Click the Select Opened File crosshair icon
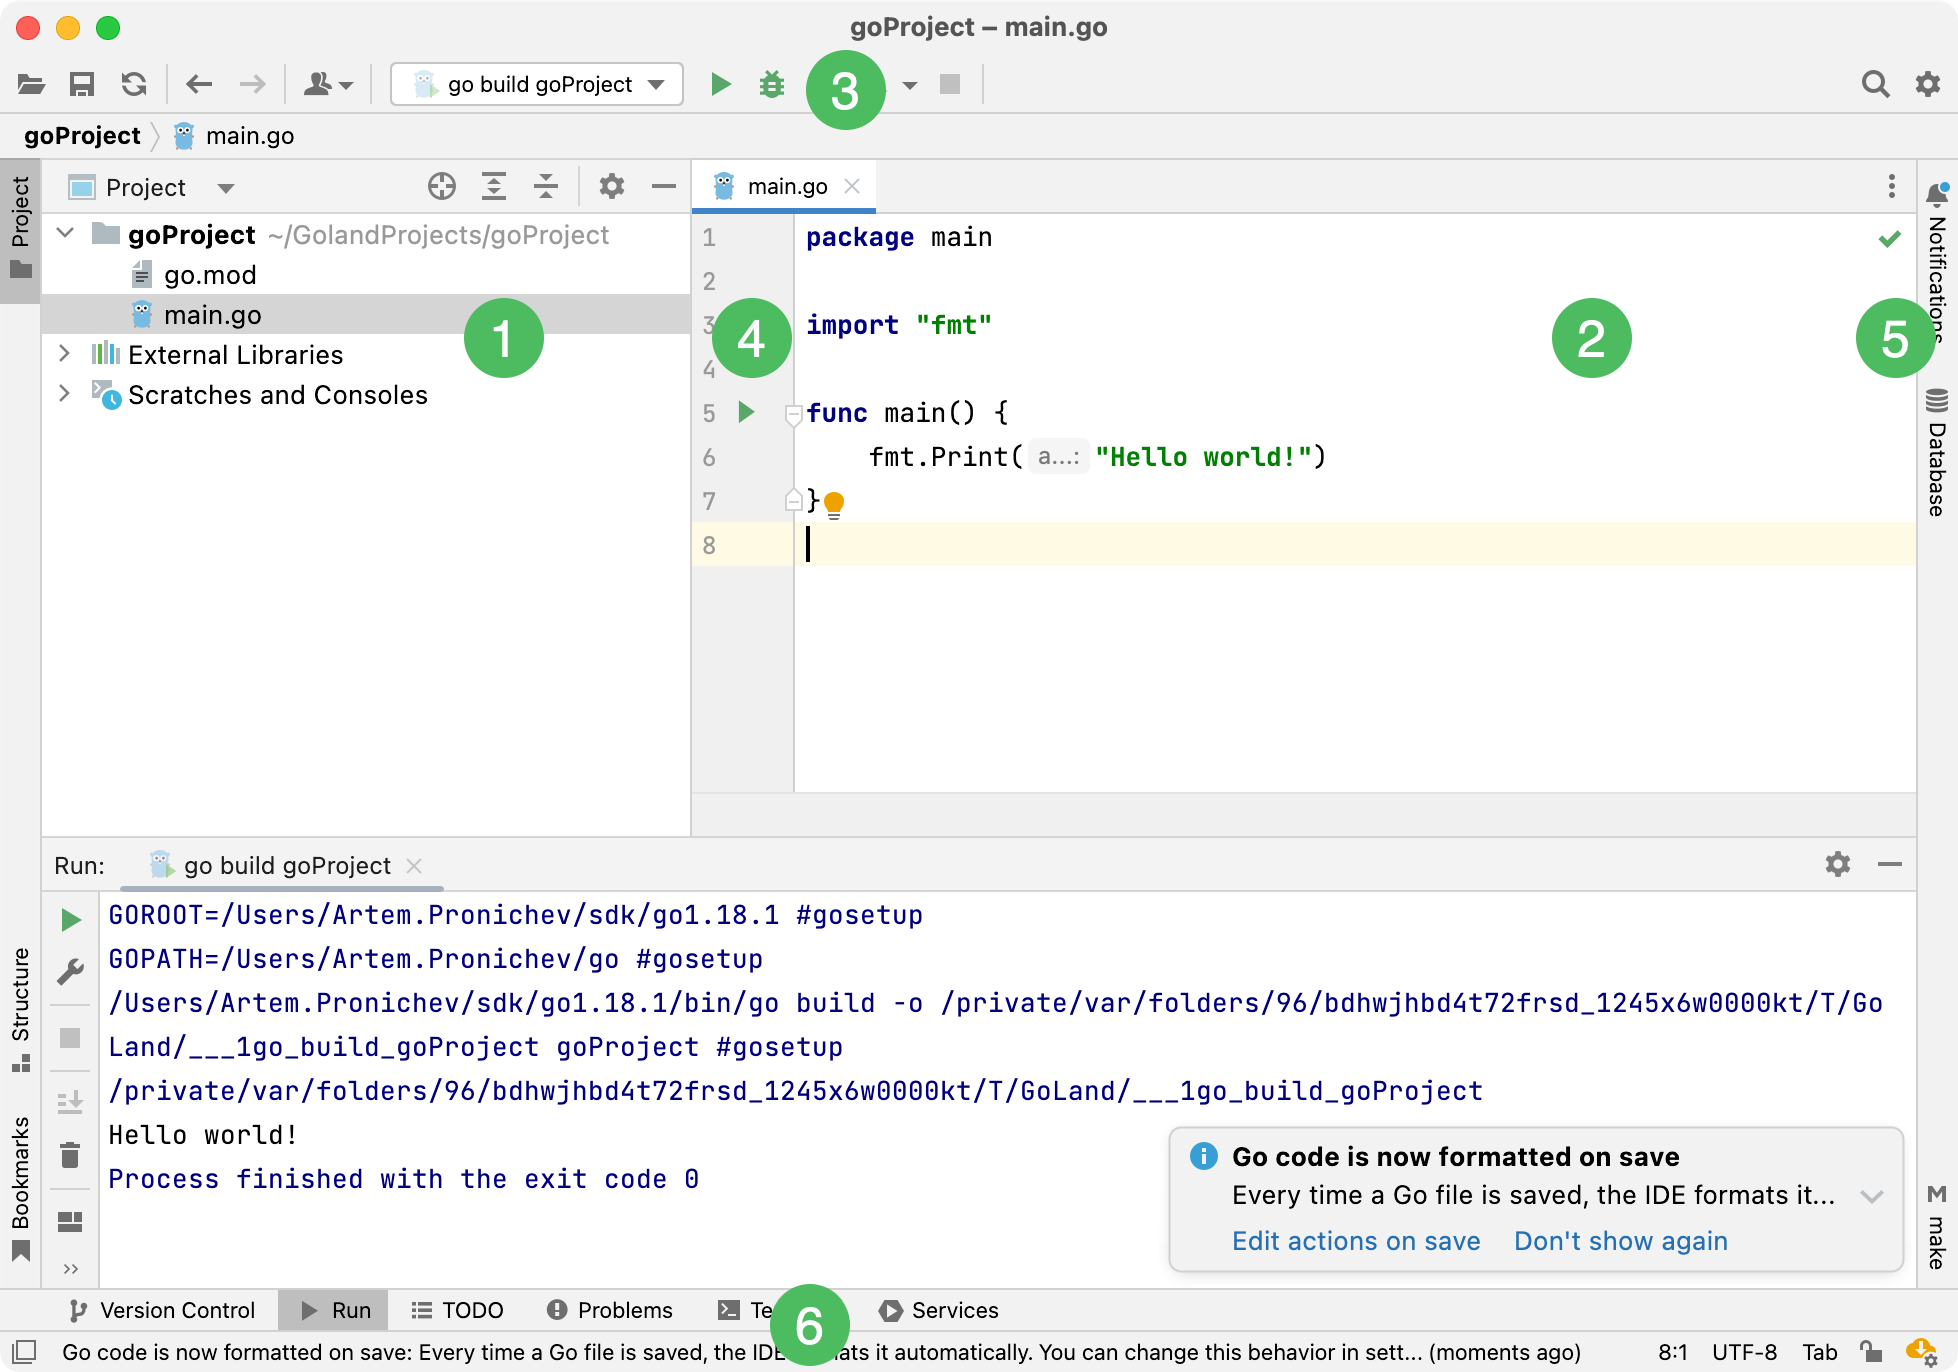The width and height of the screenshot is (1958, 1372). pyautogui.click(x=441, y=187)
